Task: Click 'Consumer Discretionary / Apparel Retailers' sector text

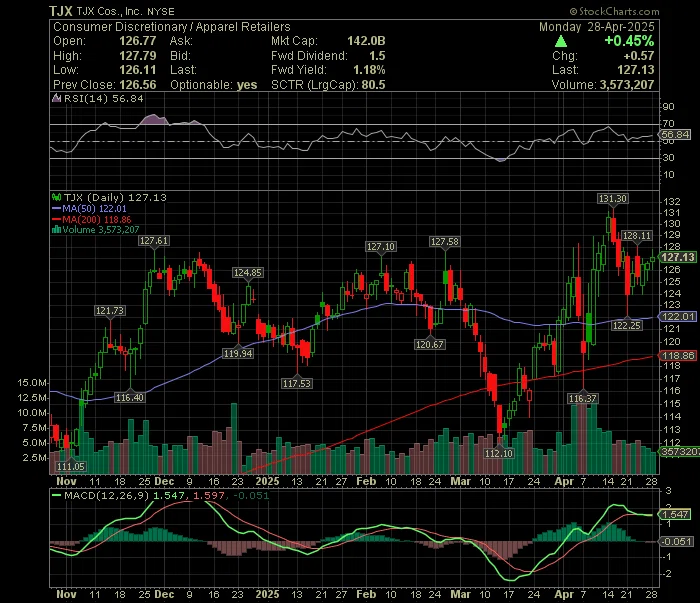Action: [x=172, y=27]
